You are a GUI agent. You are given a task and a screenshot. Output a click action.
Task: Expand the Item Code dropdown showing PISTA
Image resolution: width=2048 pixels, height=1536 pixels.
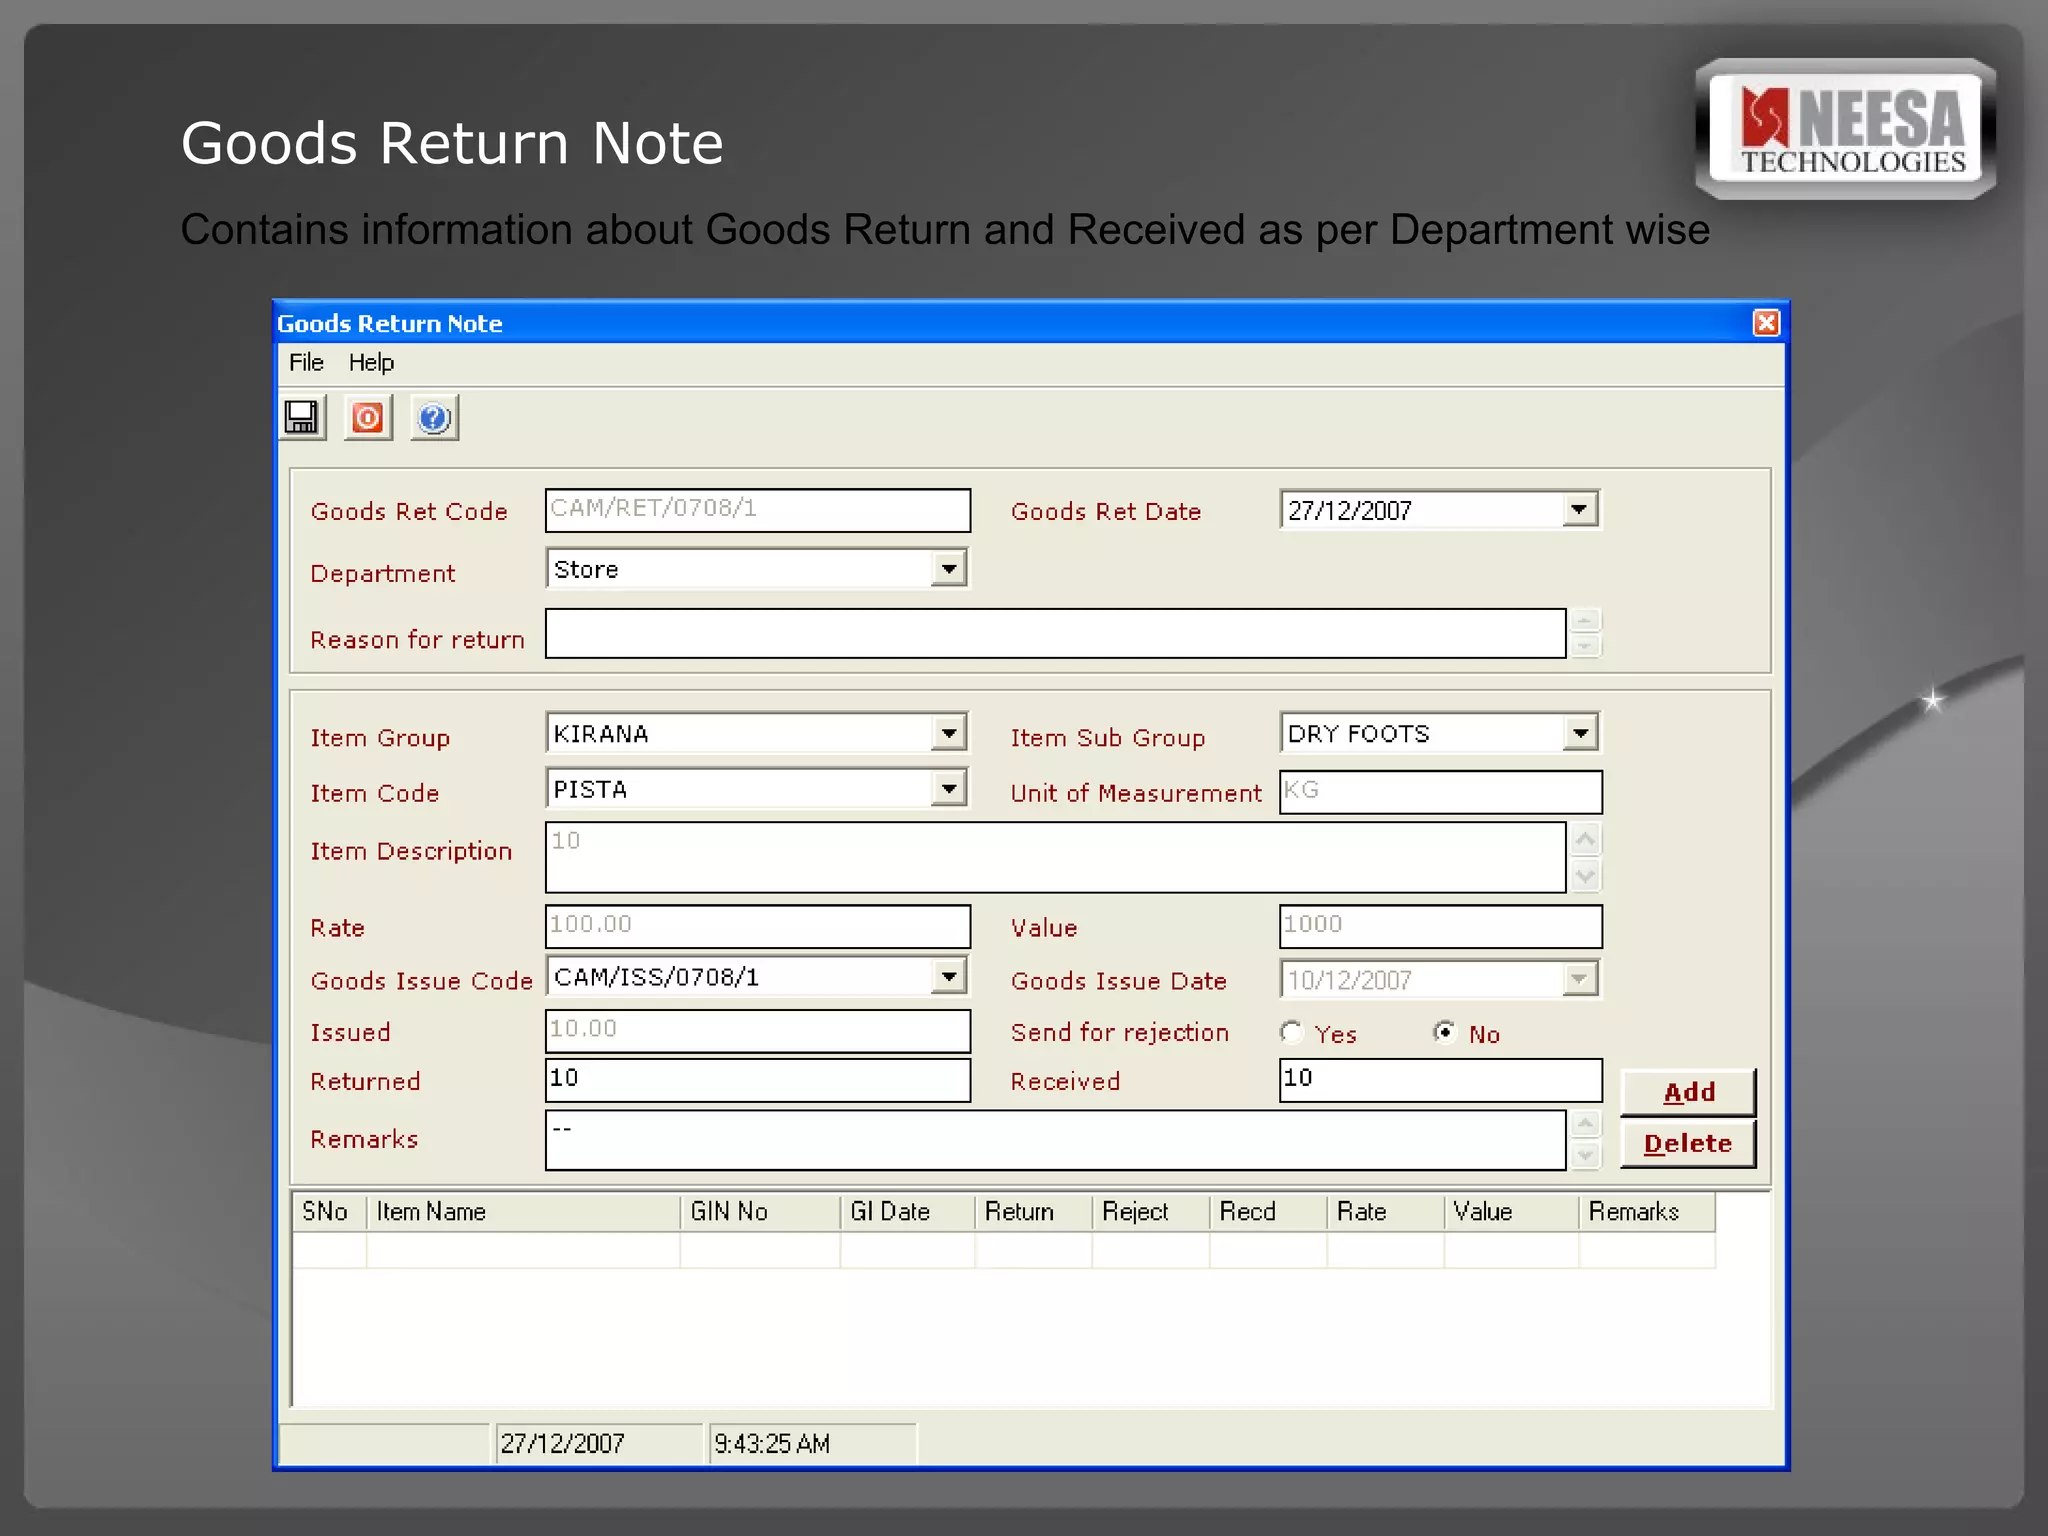(948, 789)
